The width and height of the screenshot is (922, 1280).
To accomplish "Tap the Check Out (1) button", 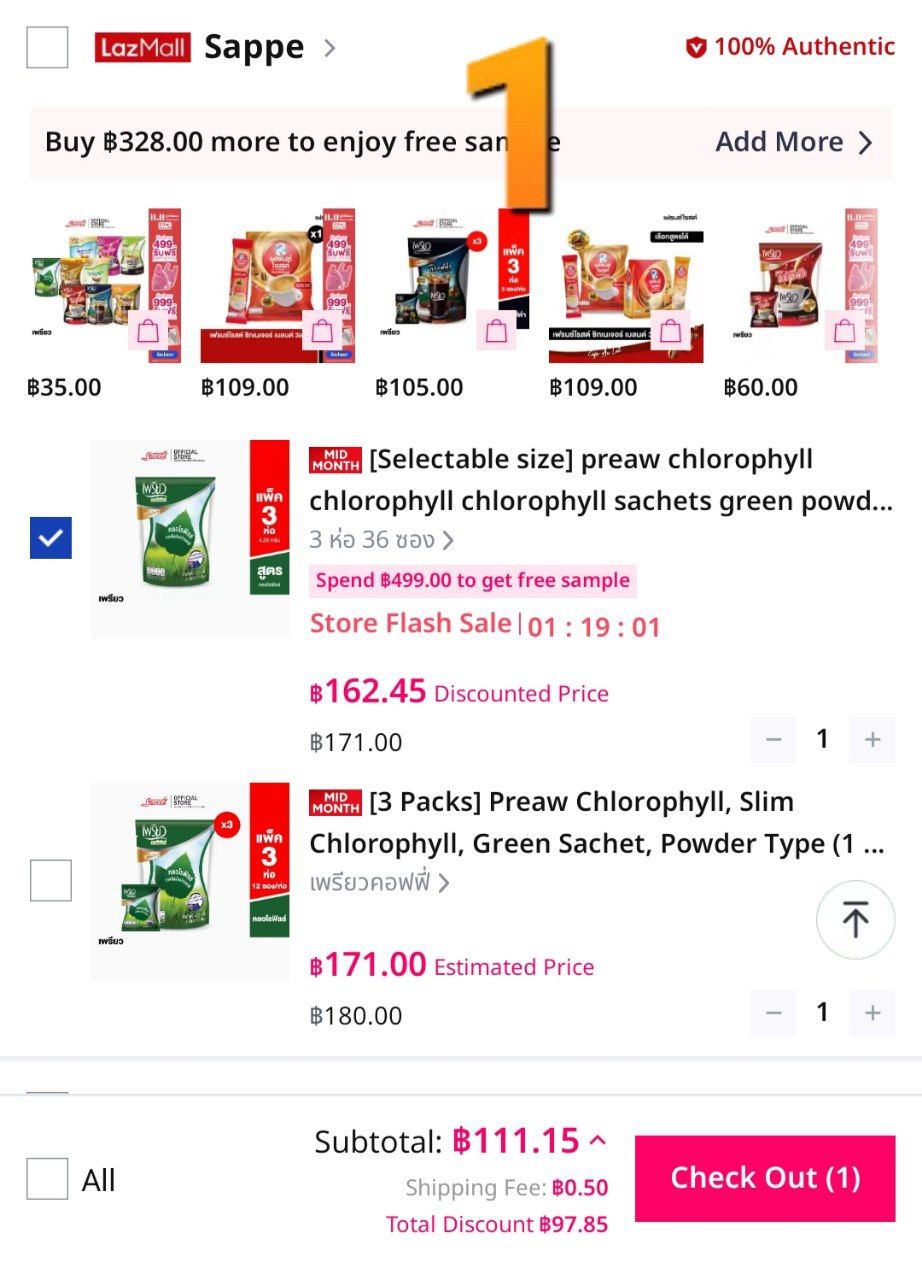I will 765,1178.
